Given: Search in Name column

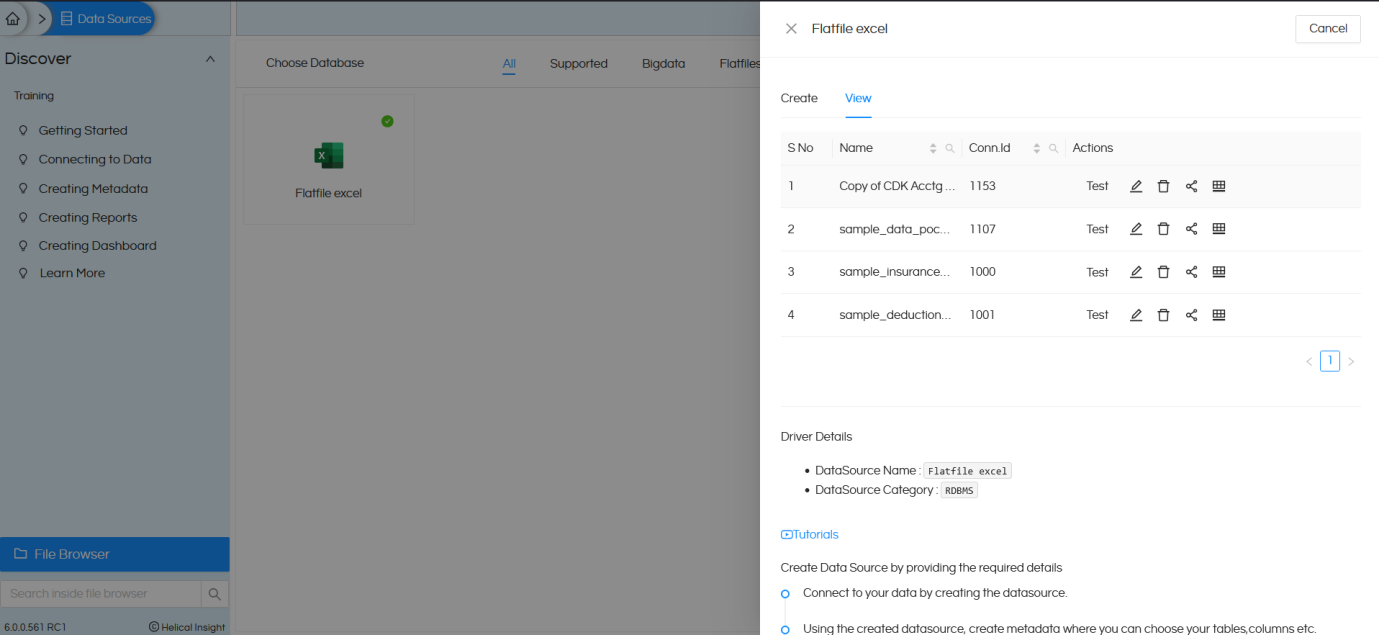Looking at the screenshot, I should coord(950,148).
